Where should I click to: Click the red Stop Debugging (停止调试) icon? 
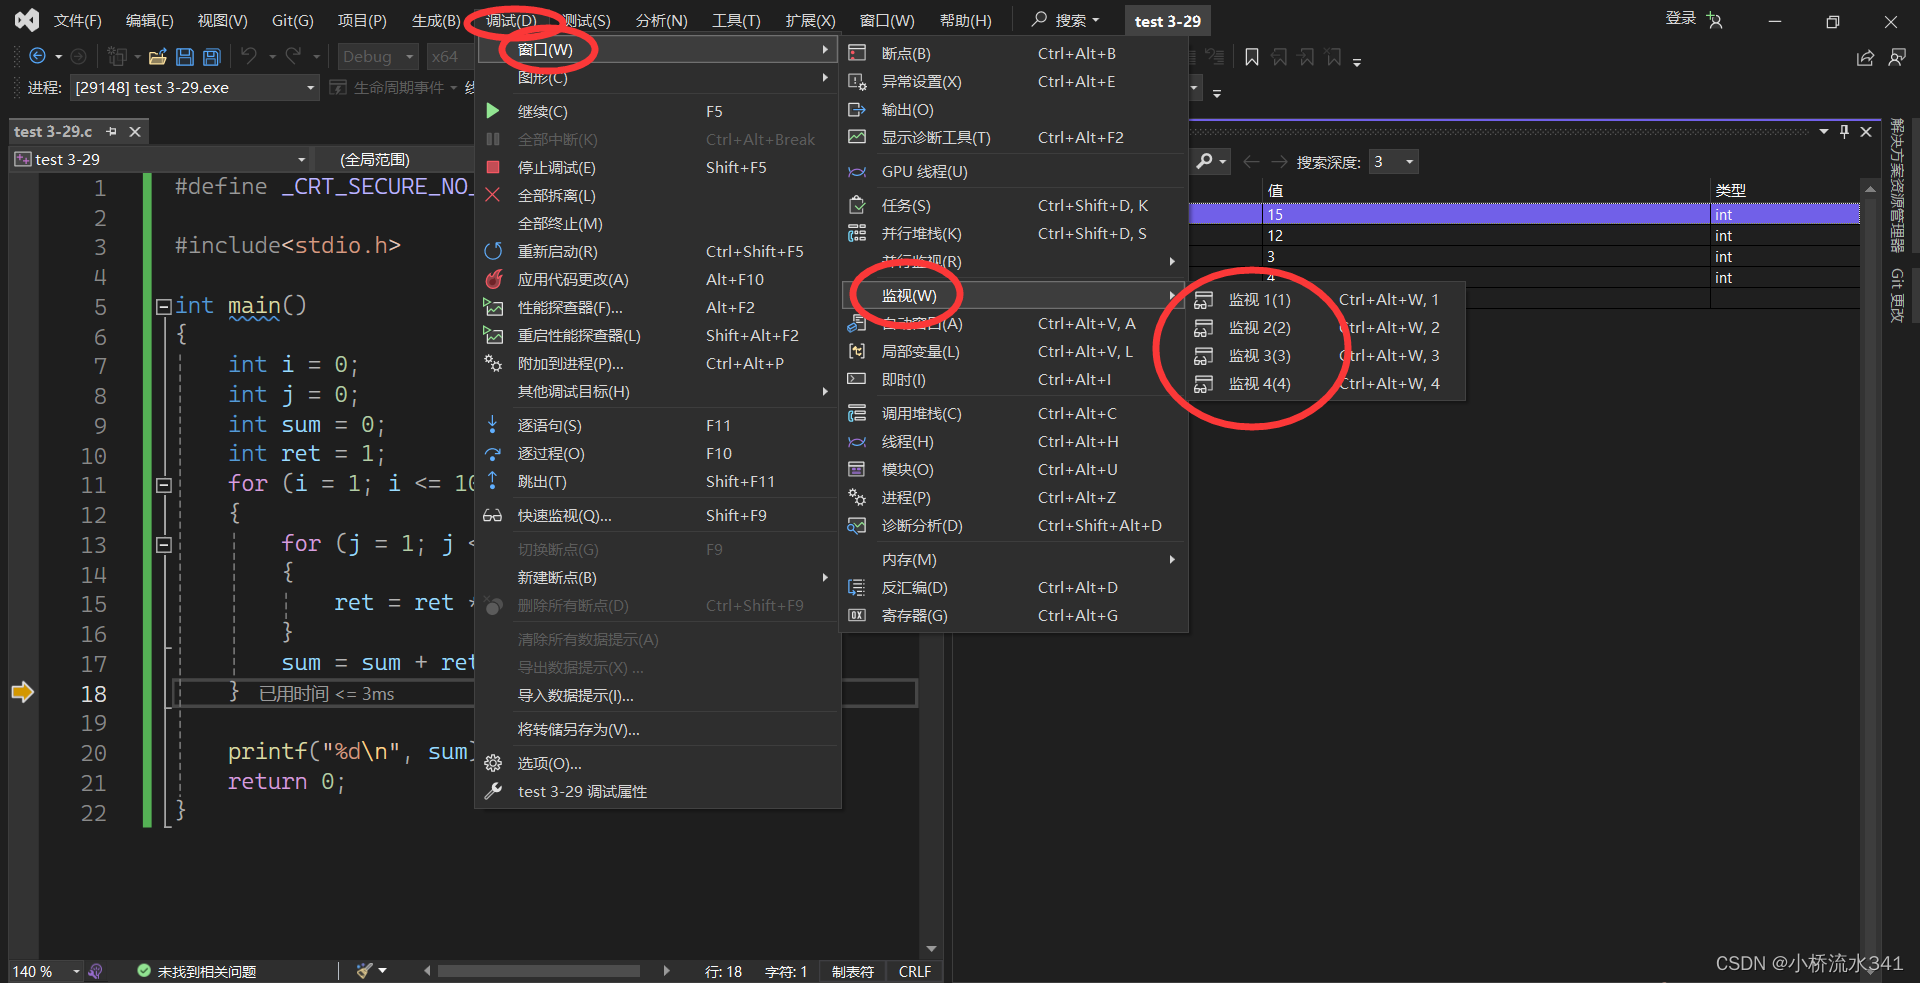[493, 167]
